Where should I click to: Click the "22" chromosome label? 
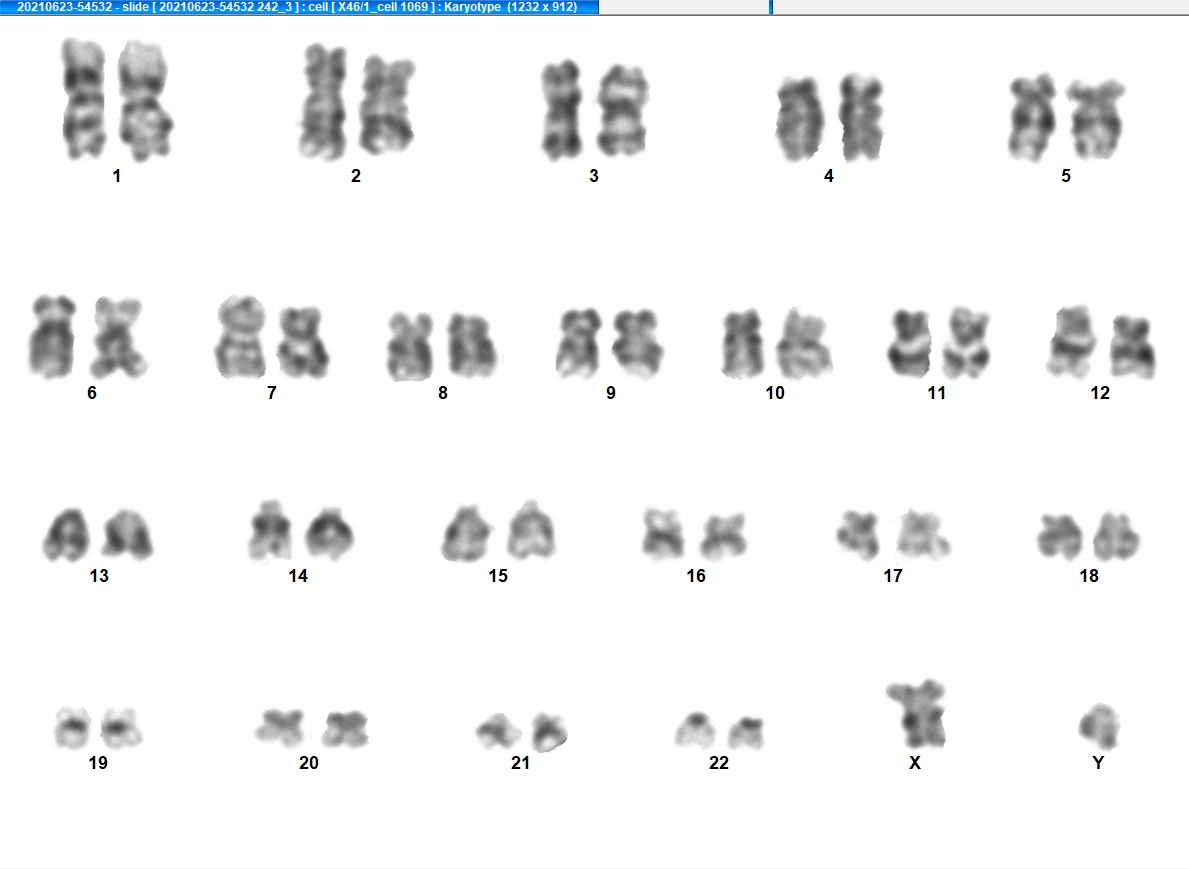point(719,763)
